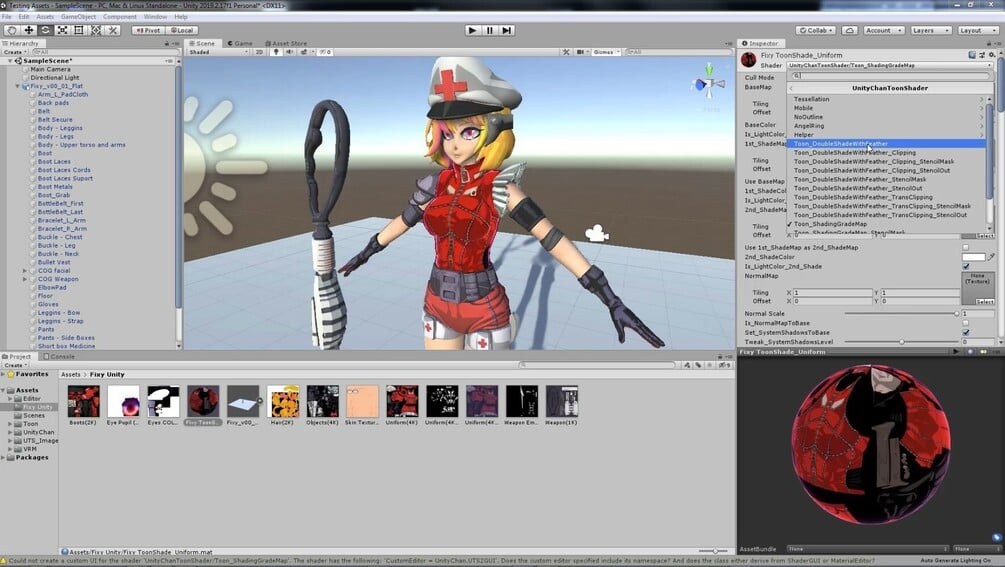Open the cloud services panel

[x=849, y=30]
